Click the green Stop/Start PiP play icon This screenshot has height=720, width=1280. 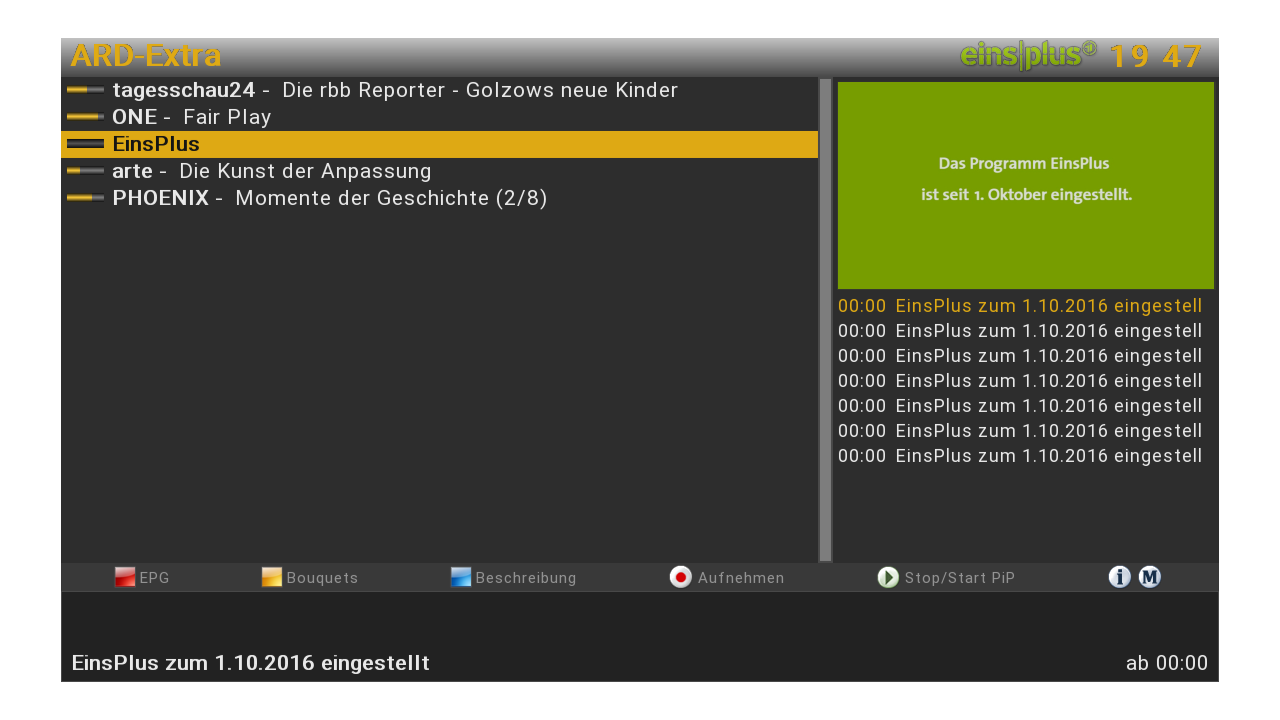tap(888, 577)
